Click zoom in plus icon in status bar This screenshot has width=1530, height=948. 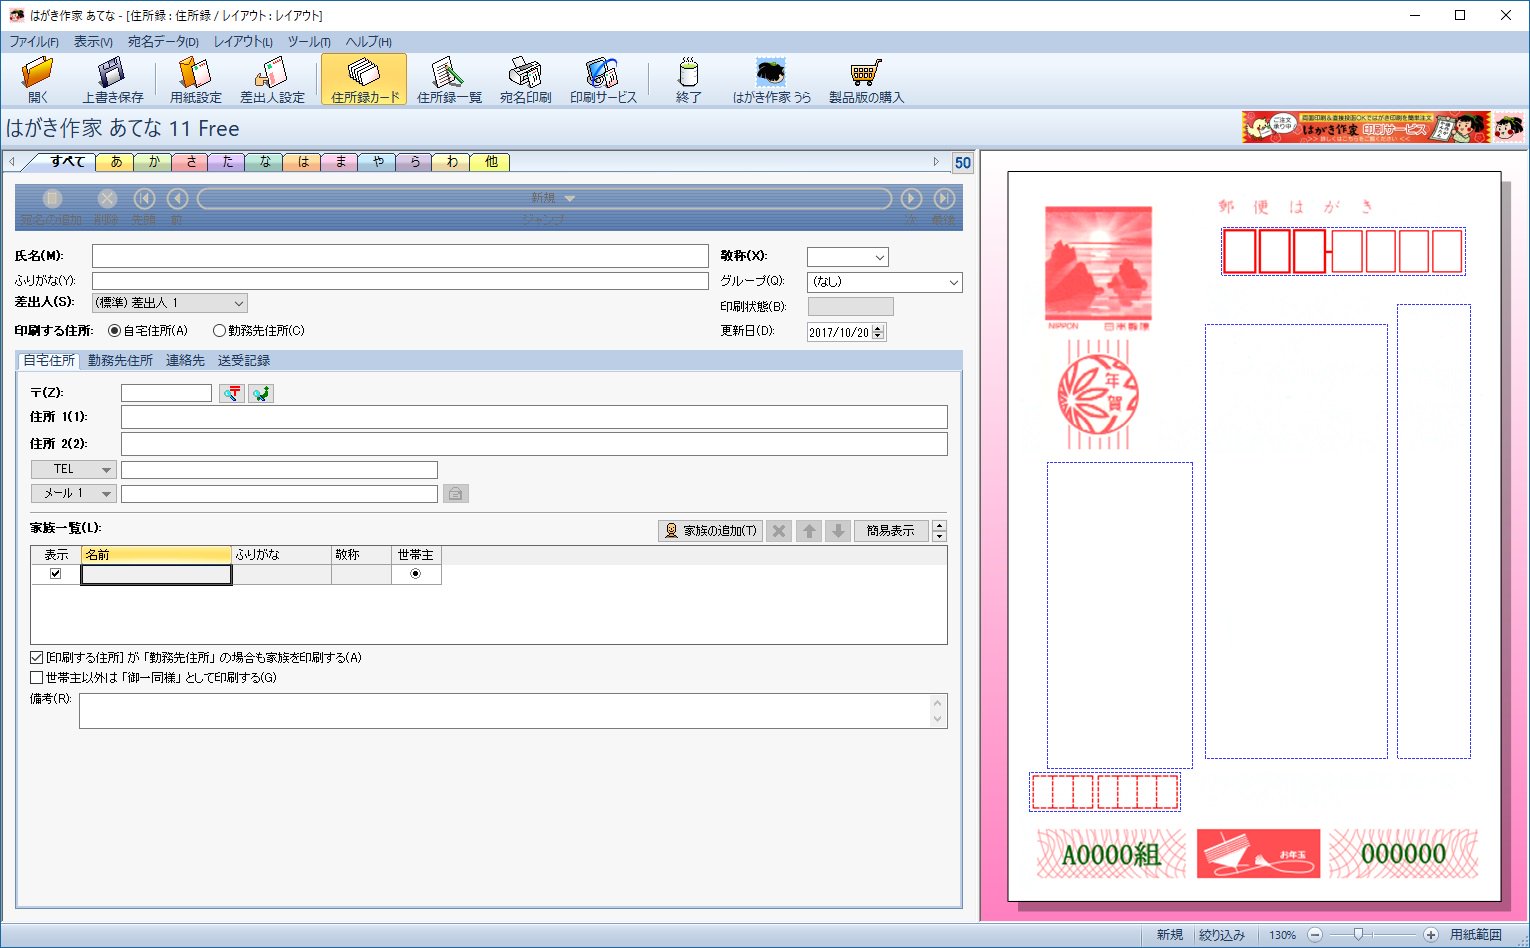[x=1431, y=935]
